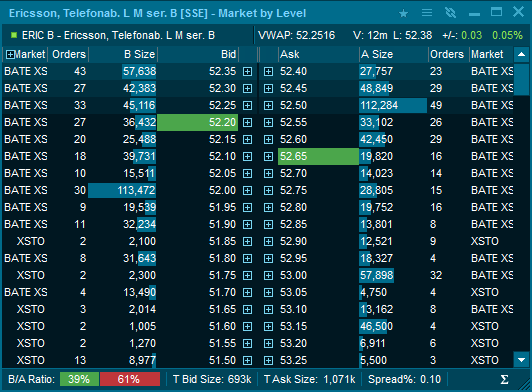Viewport: 532px width, 392px height.
Task: Expand bid level 52.10 plus icon
Action: 248,156
